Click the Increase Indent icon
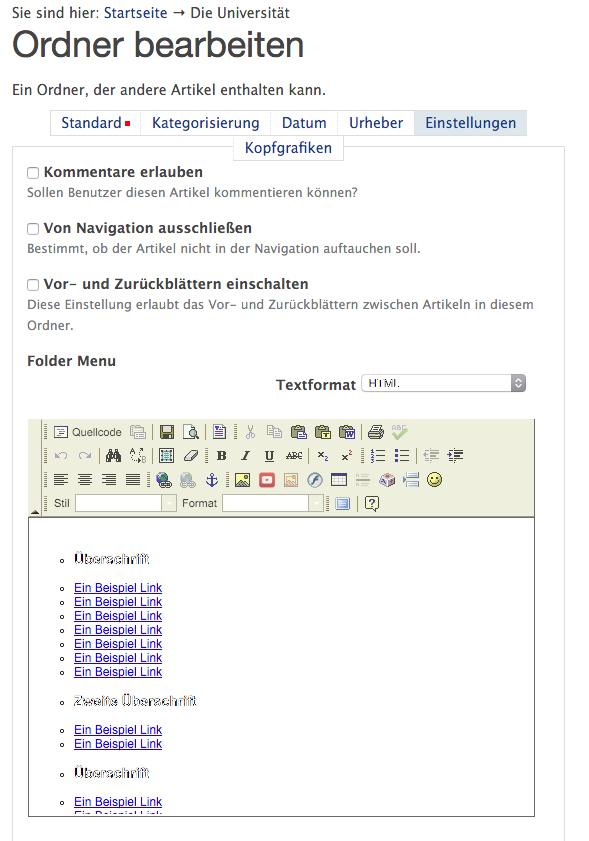This screenshot has height=841, width=589. click(455, 456)
